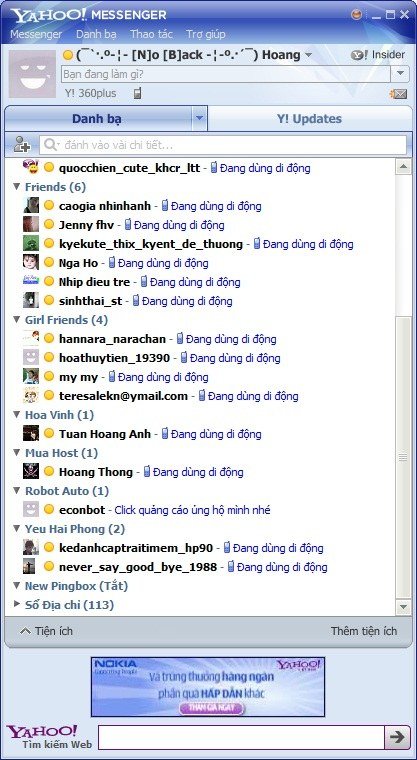Click the Yahoo web search input field

click(x=241, y=737)
